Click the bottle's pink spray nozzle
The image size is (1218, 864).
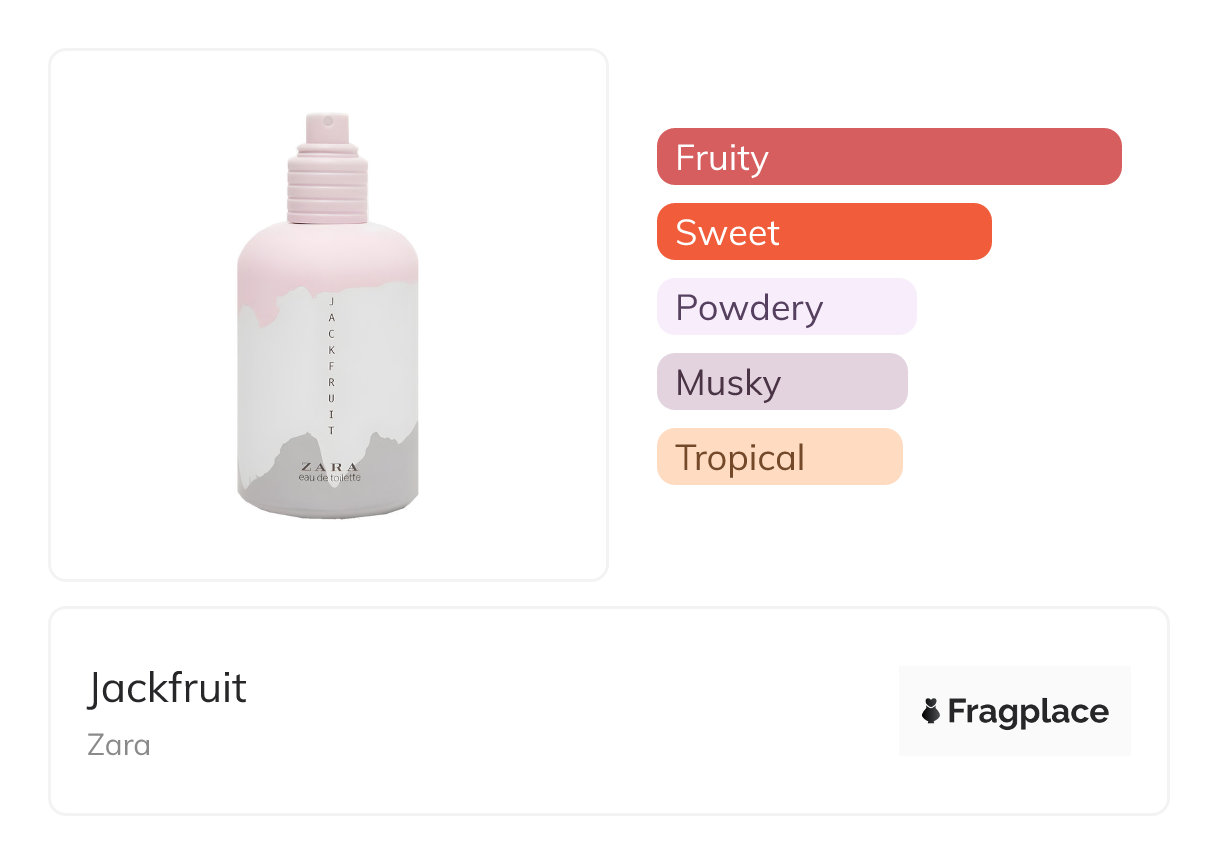(x=327, y=131)
